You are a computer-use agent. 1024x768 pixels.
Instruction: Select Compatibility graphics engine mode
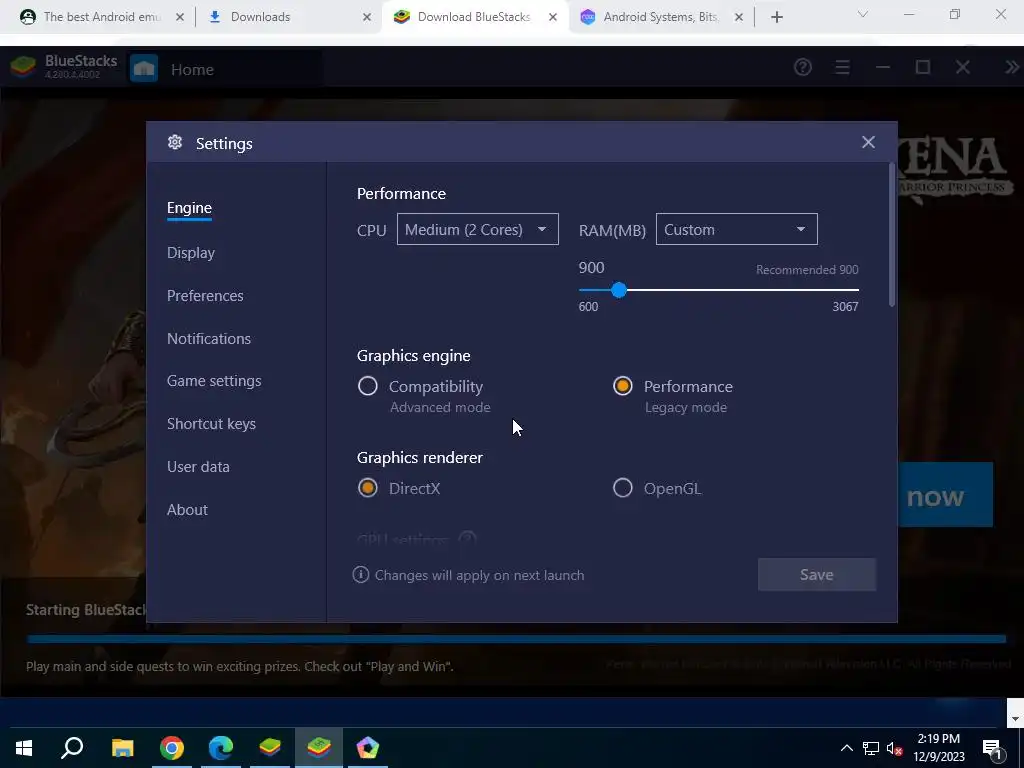click(x=368, y=386)
